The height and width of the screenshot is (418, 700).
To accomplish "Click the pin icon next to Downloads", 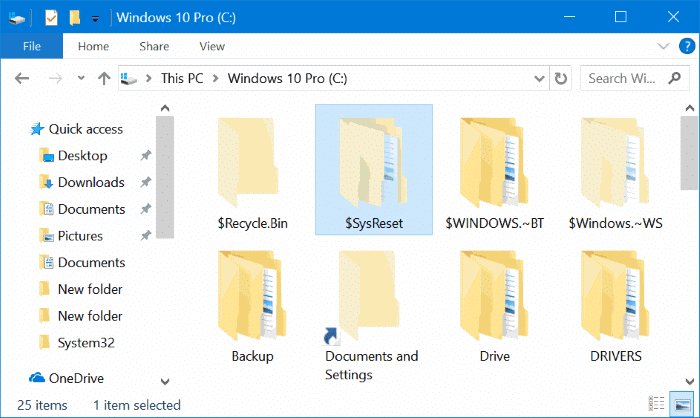I will click(x=146, y=182).
